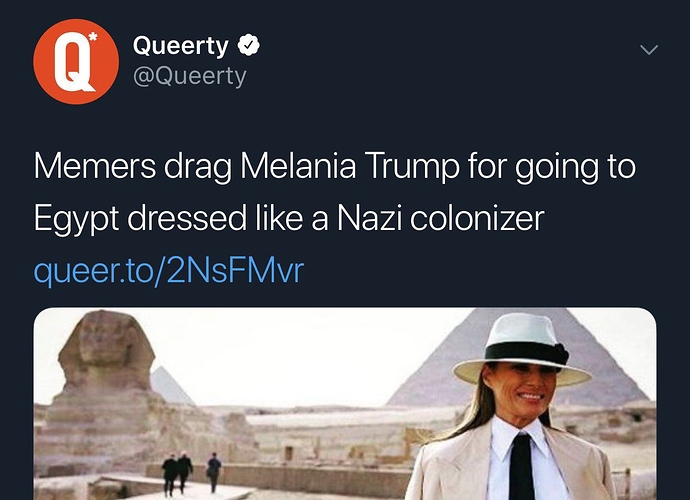690x500 pixels.
Task: Click the word "Egypt" in the tweet
Action: coord(77,219)
